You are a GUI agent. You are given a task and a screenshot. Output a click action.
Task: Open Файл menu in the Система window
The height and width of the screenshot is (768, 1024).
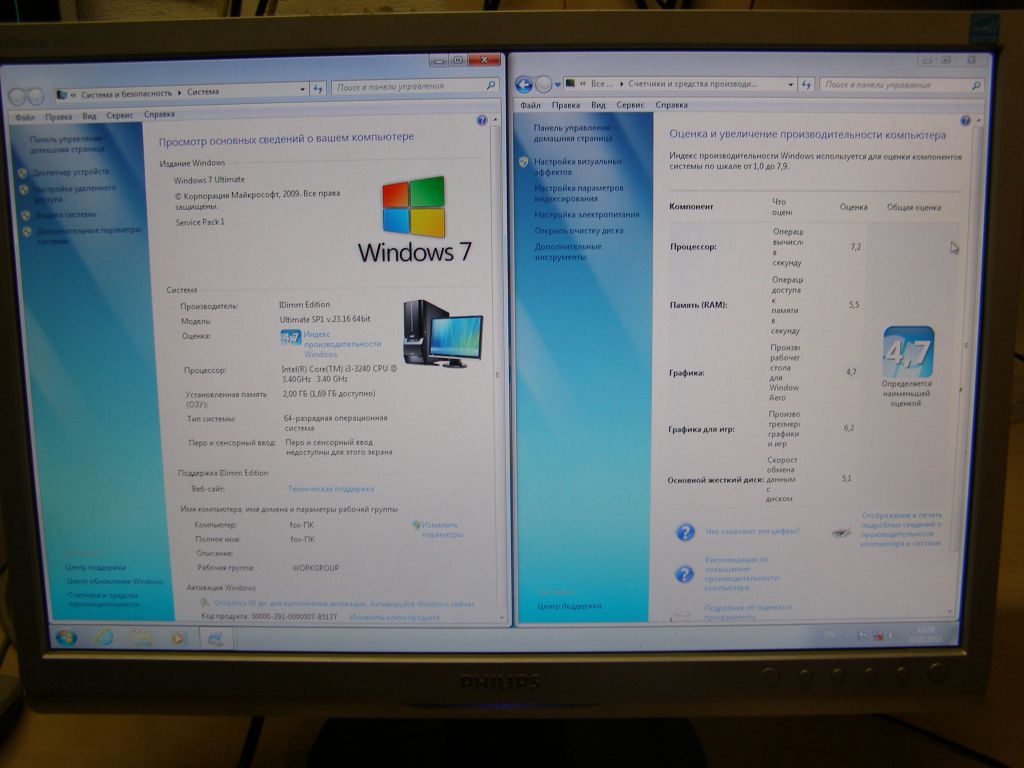click(x=25, y=118)
